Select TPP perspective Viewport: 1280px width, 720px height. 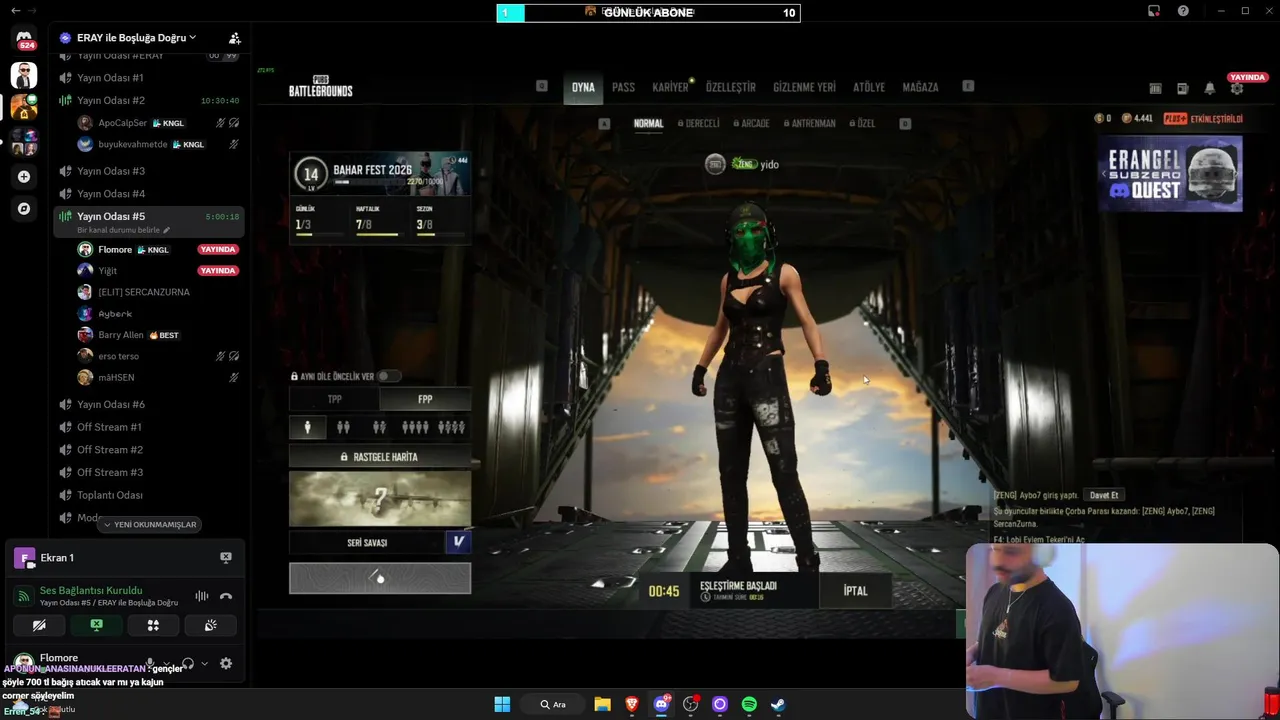click(334, 399)
